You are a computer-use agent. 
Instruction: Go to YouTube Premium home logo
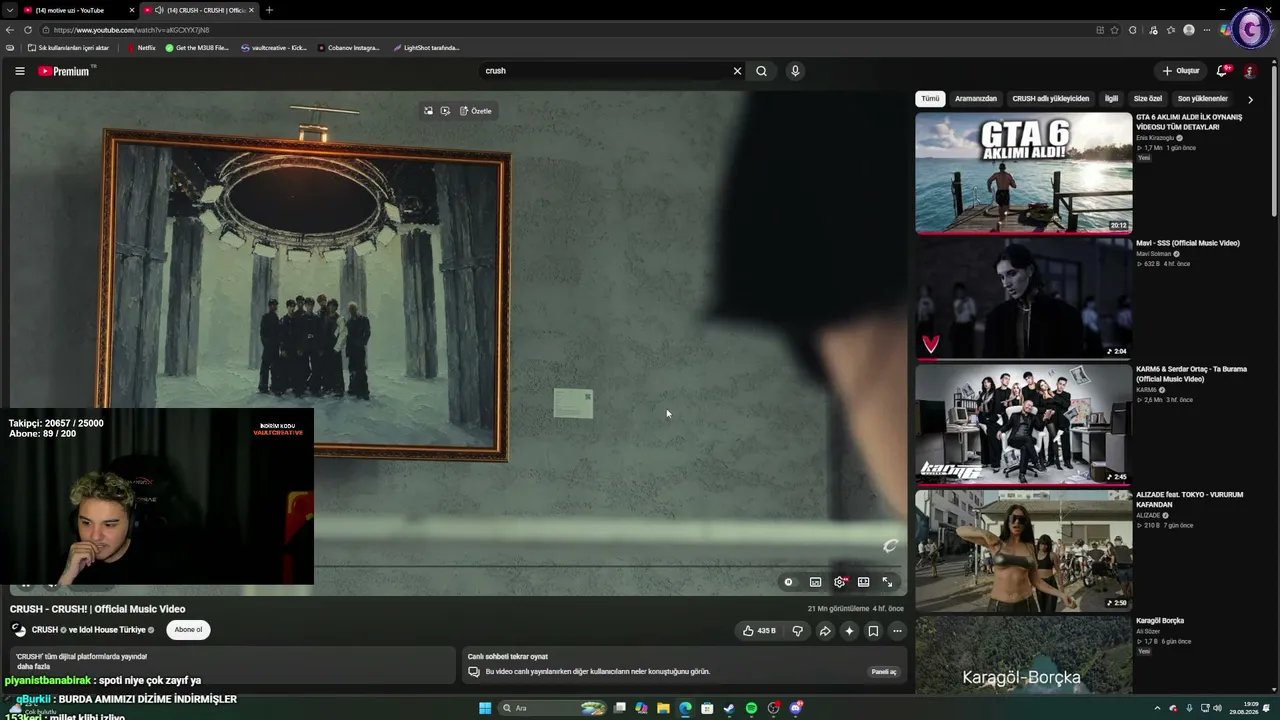tap(65, 71)
